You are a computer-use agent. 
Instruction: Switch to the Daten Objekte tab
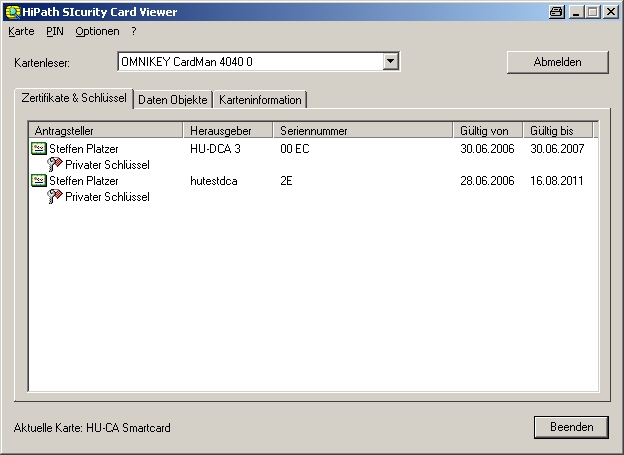click(x=173, y=100)
